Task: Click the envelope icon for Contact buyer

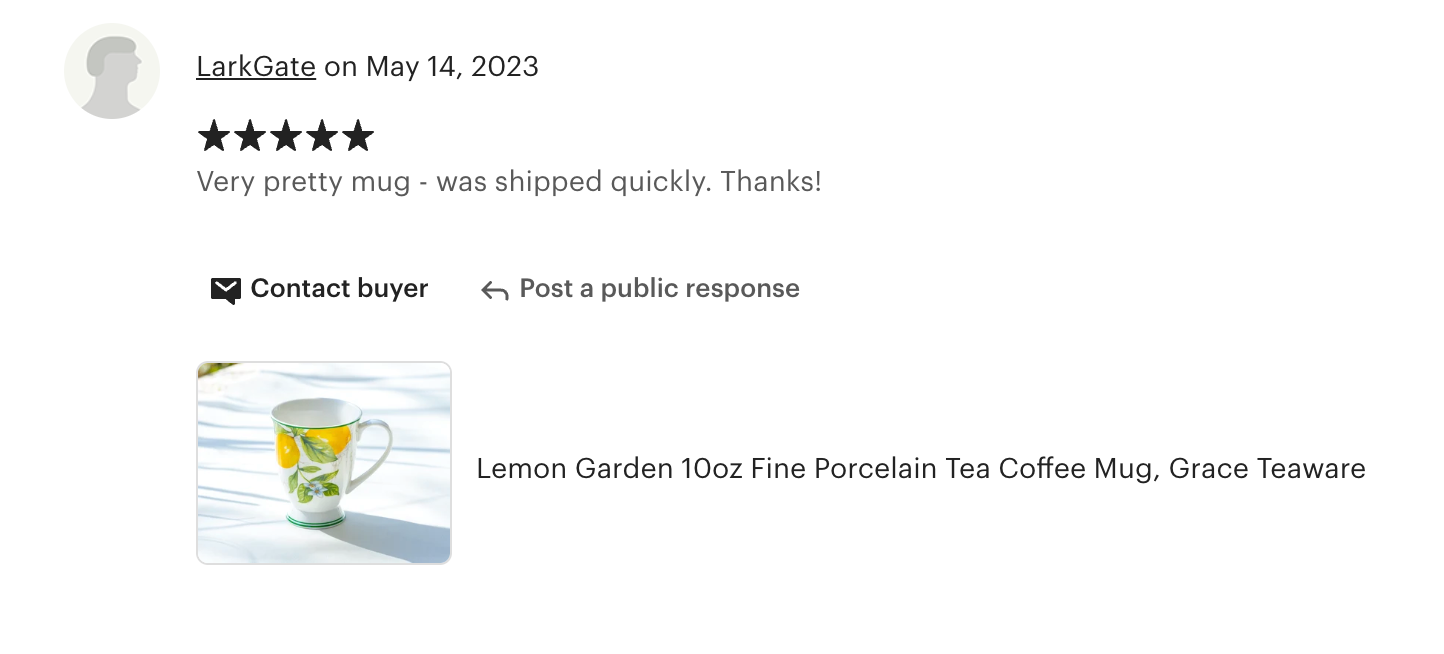Action: click(225, 290)
